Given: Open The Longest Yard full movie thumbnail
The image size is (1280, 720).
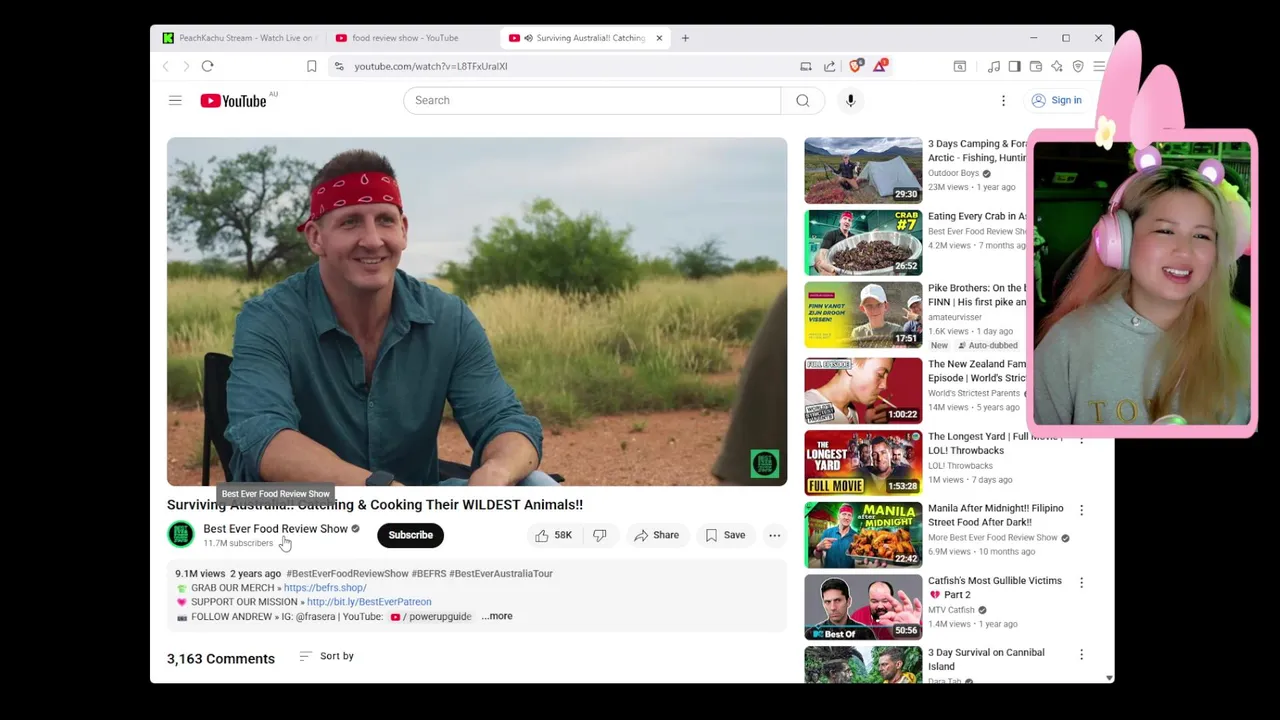Looking at the screenshot, I should click(863, 462).
